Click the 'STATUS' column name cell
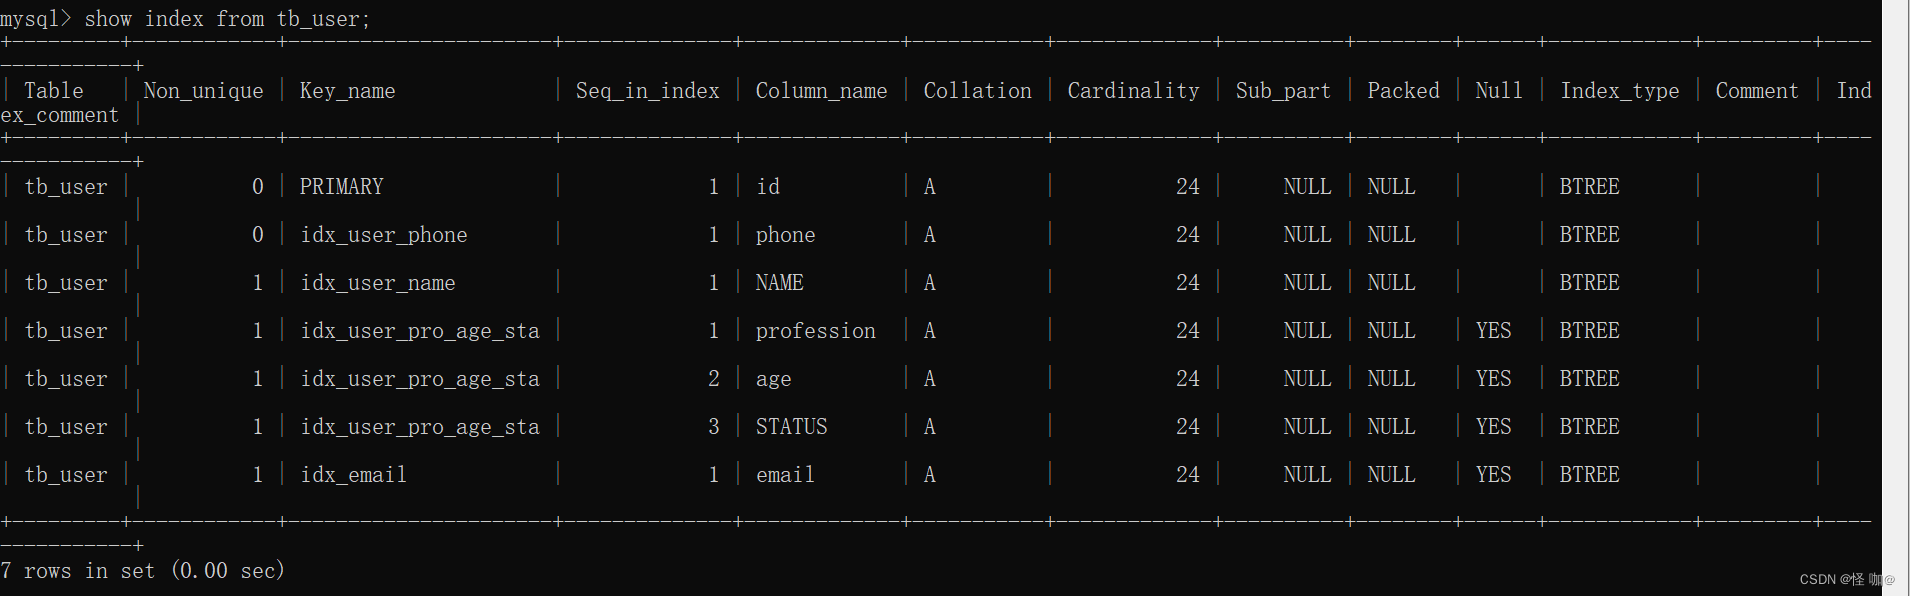 791,427
